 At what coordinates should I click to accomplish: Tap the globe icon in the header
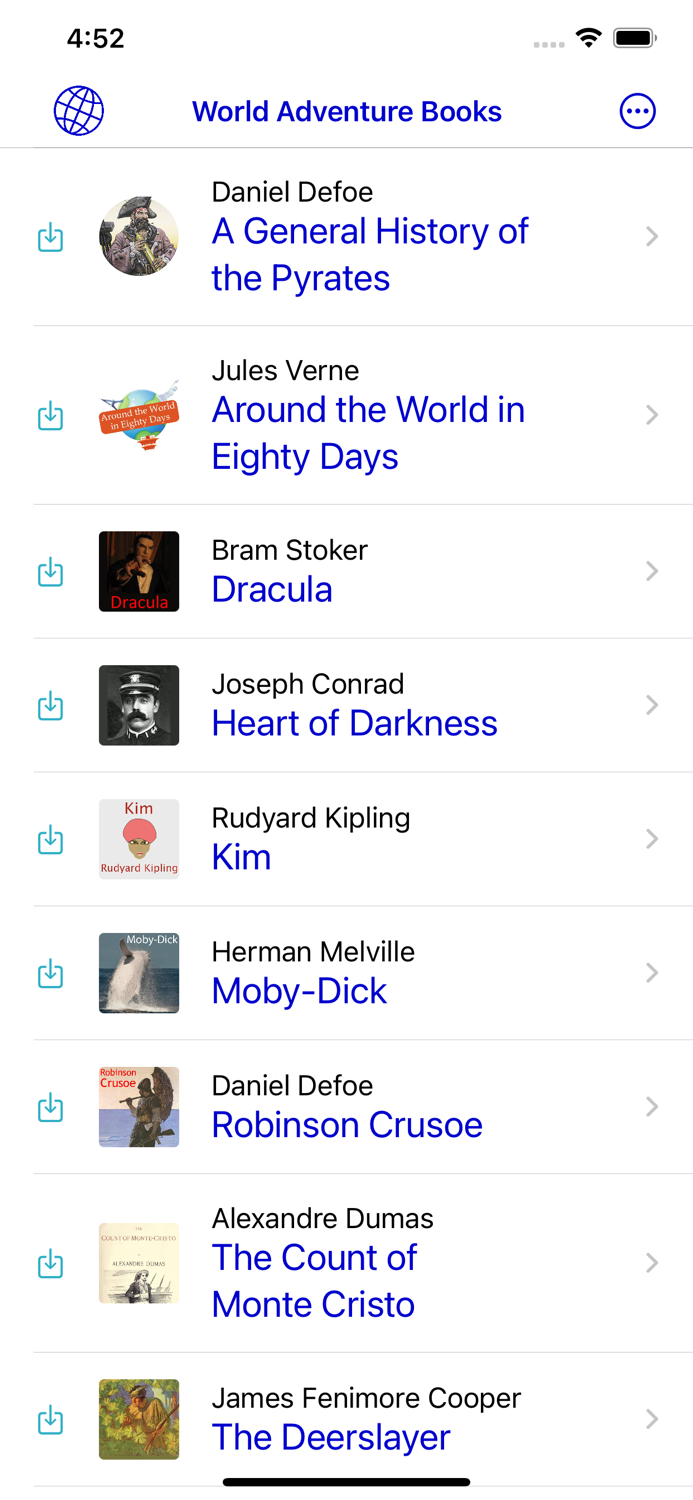[x=79, y=111]
